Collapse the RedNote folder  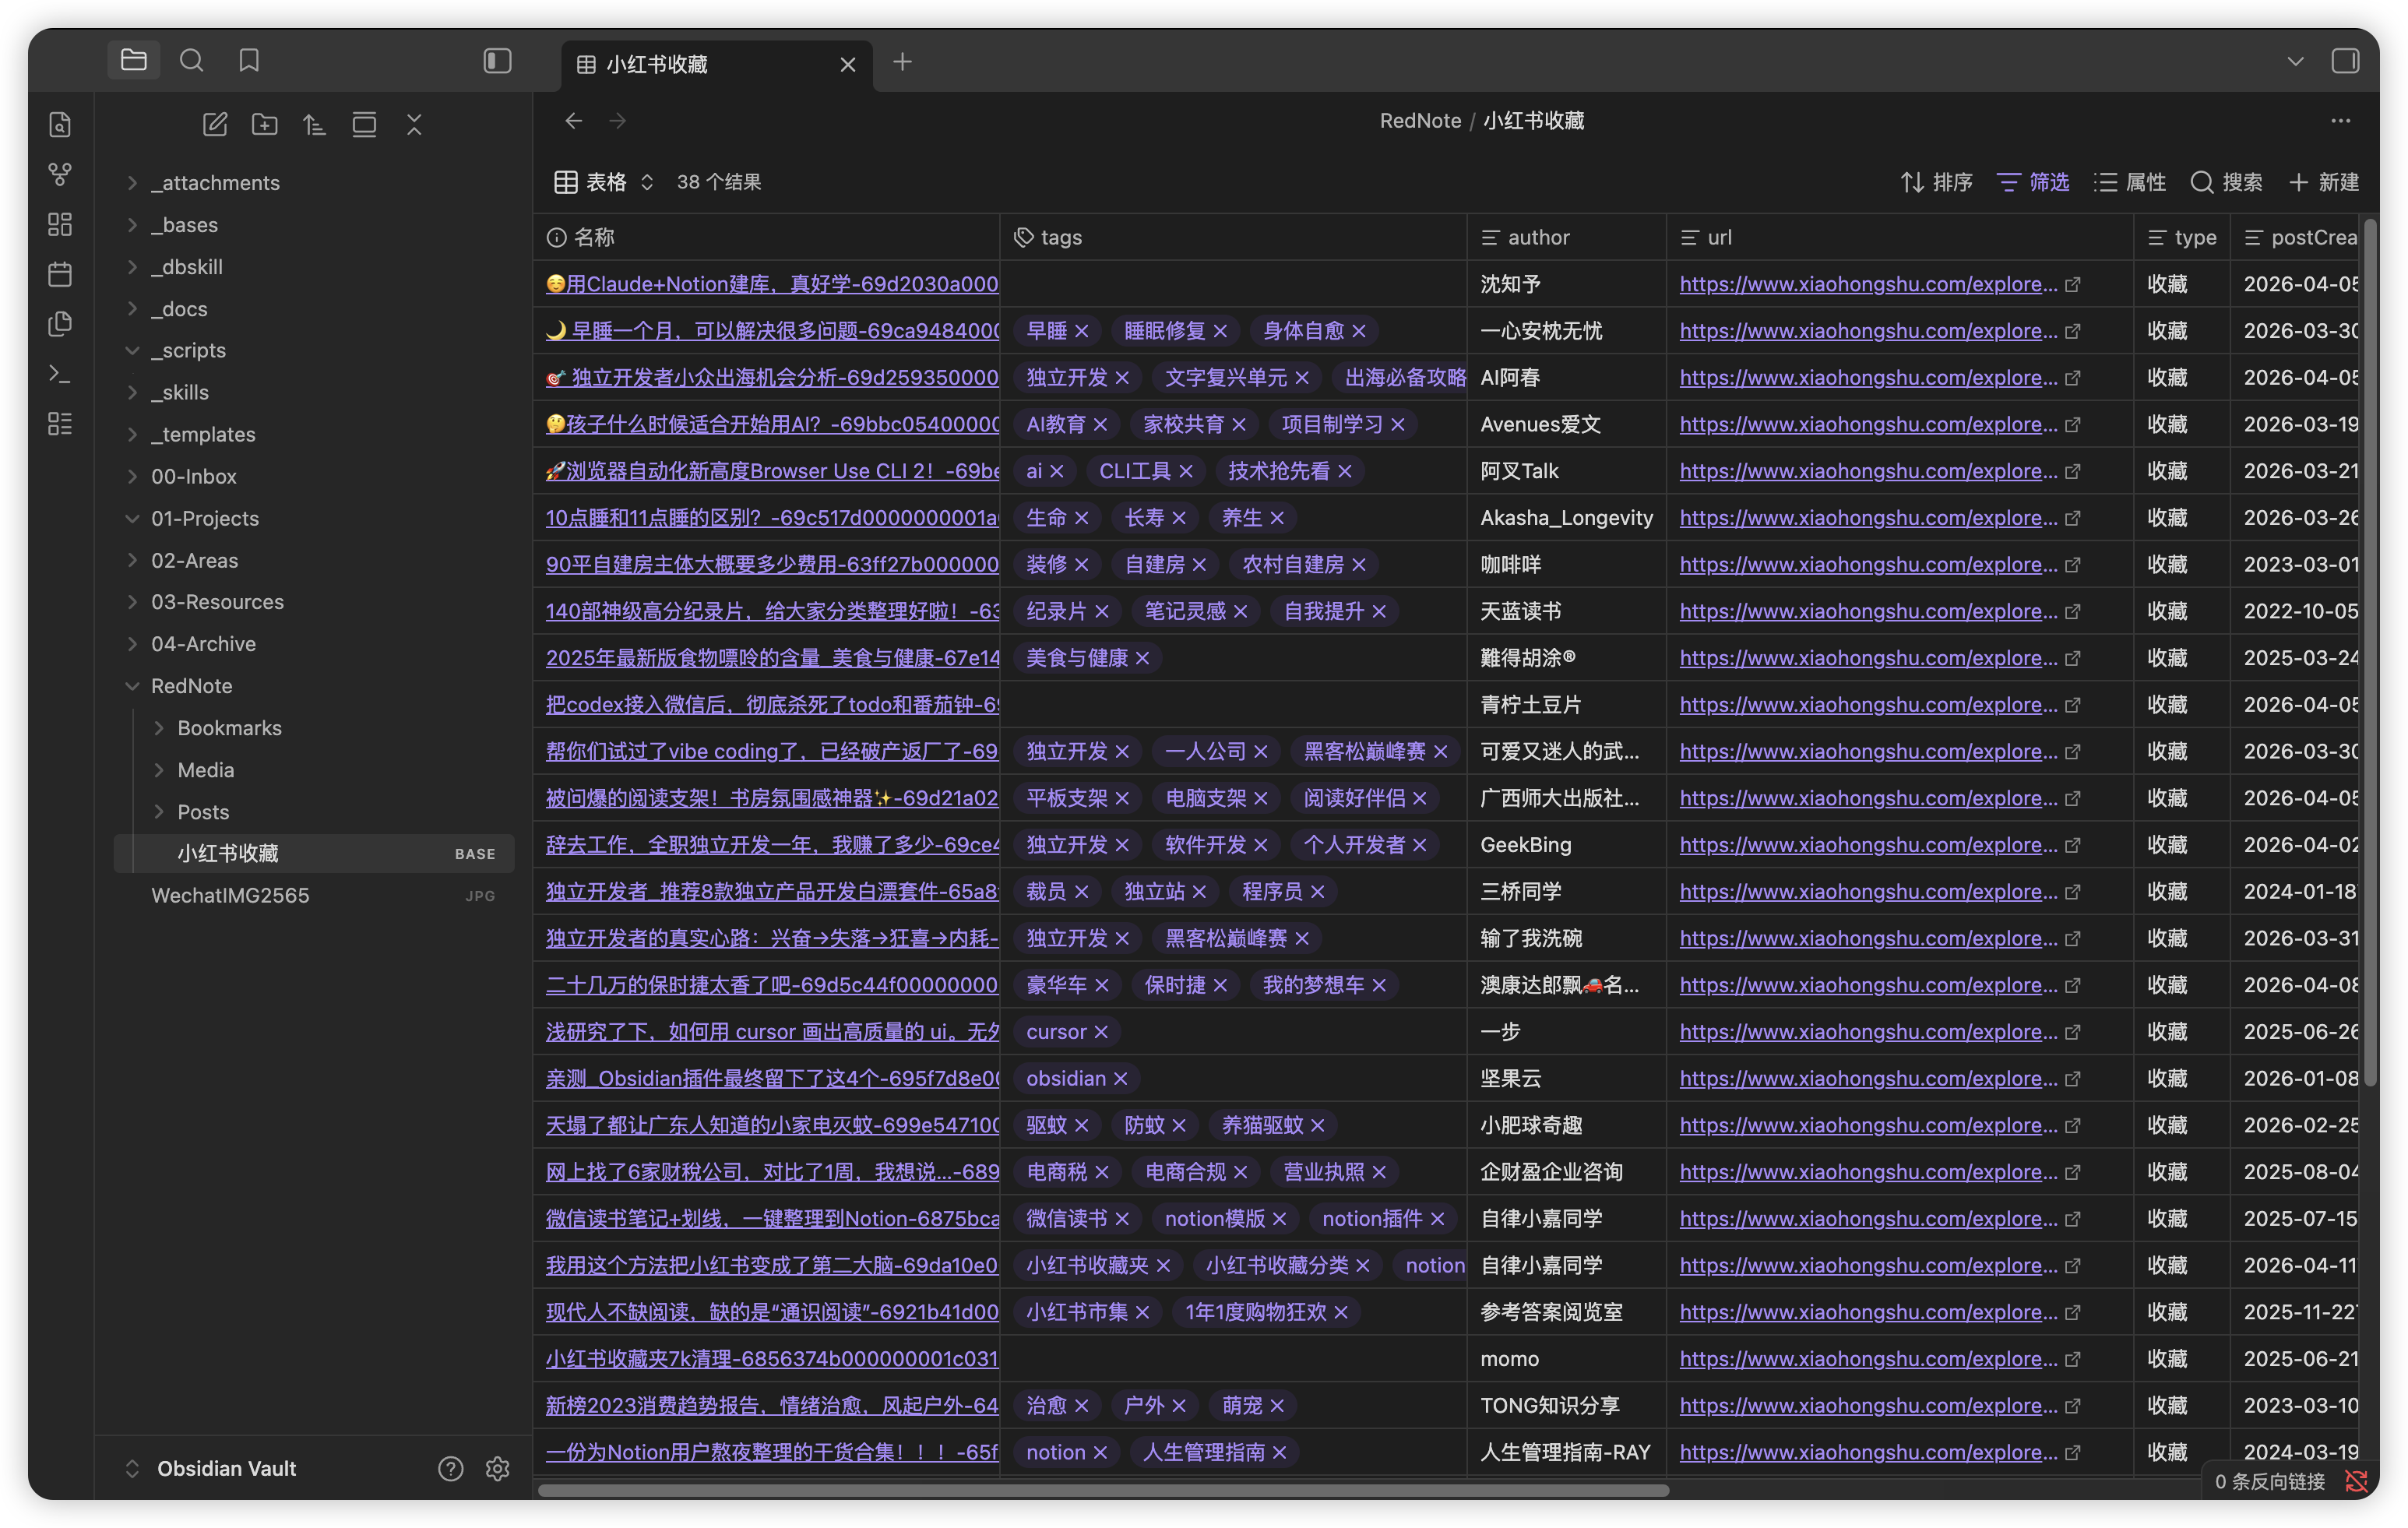[x=133, y=686]
